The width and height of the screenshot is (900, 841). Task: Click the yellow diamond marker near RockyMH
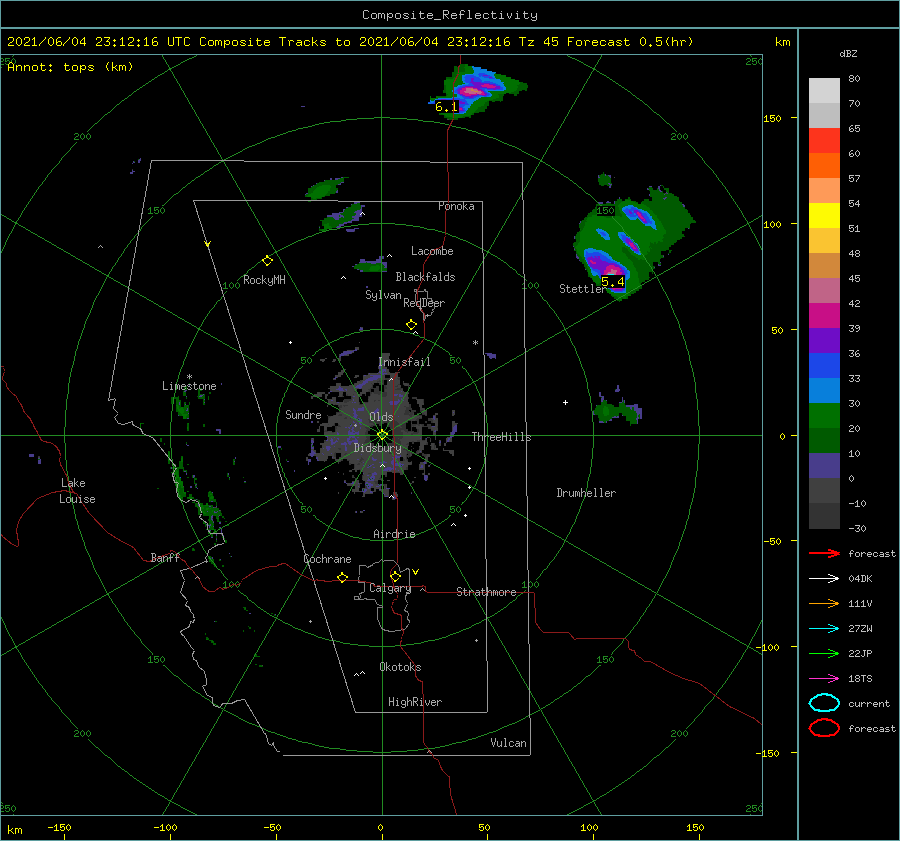pos(267,261)
